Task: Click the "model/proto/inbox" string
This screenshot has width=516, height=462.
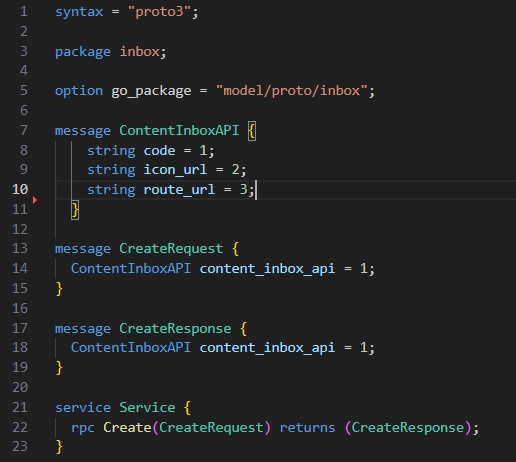Action: click(292, 91)
